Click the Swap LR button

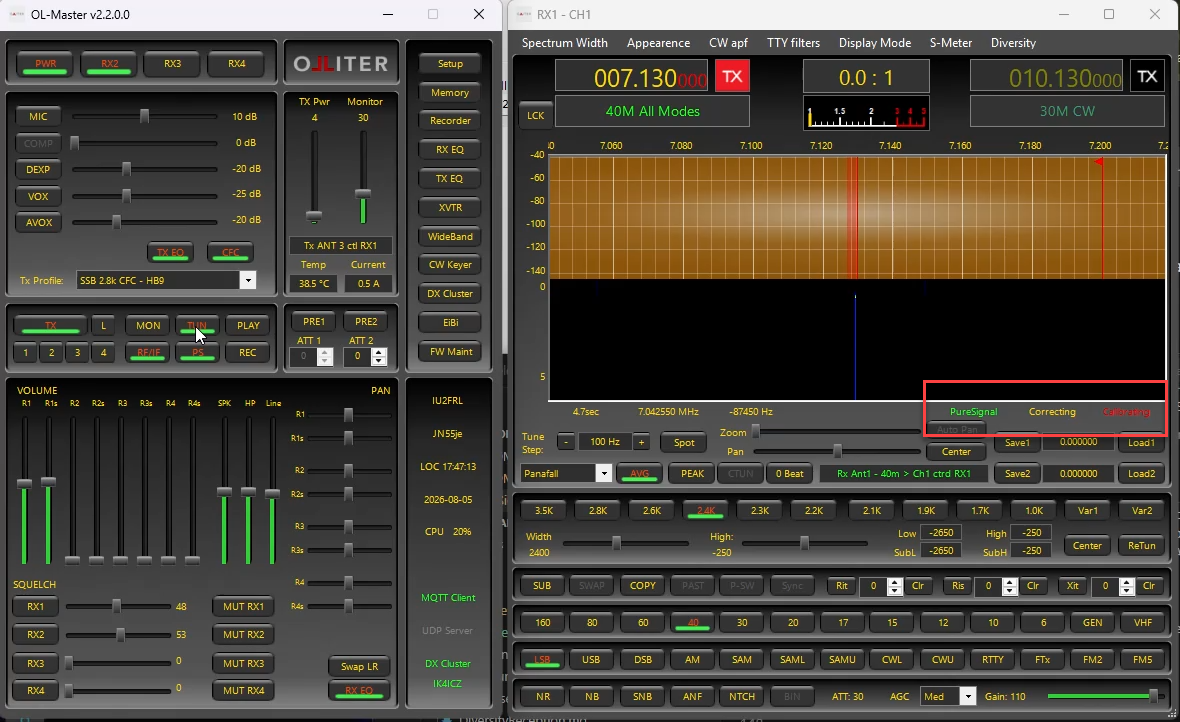[359, 666]
